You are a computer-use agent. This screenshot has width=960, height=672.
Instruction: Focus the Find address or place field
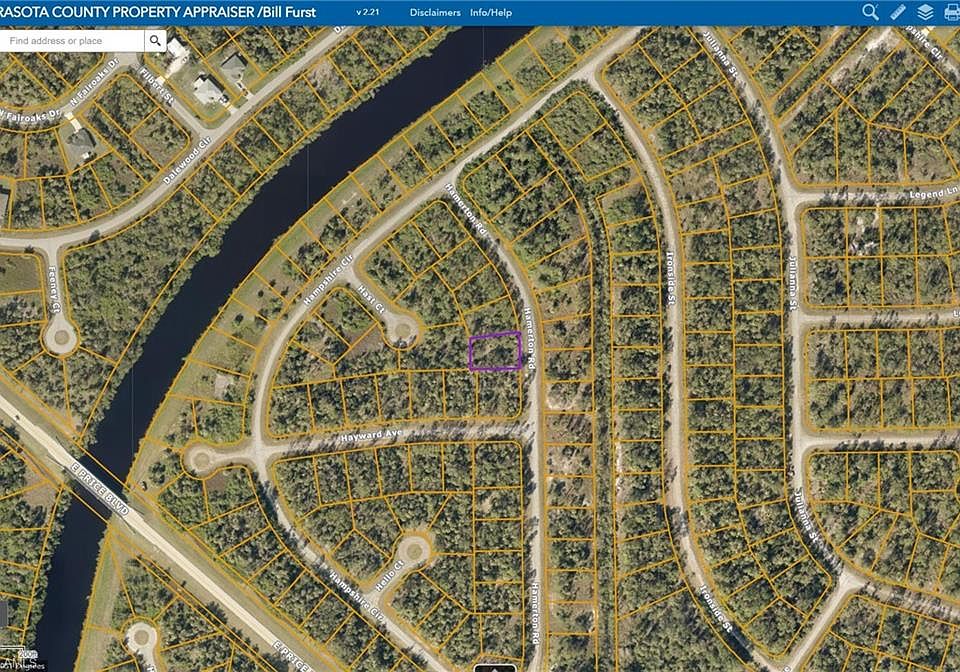(72, 40)
